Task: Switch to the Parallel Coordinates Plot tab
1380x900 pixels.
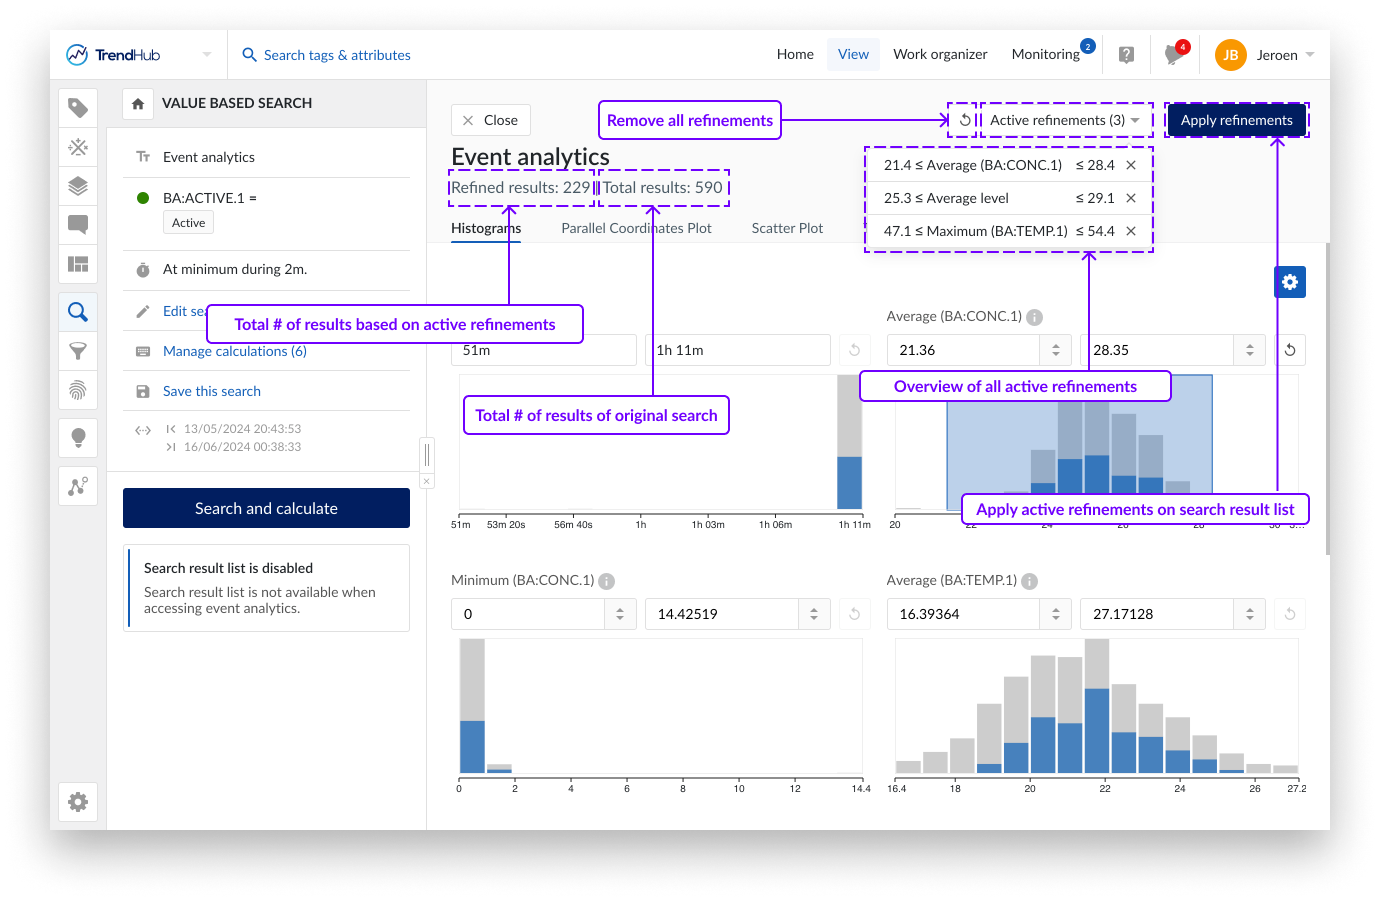Action: coord(636,228)
